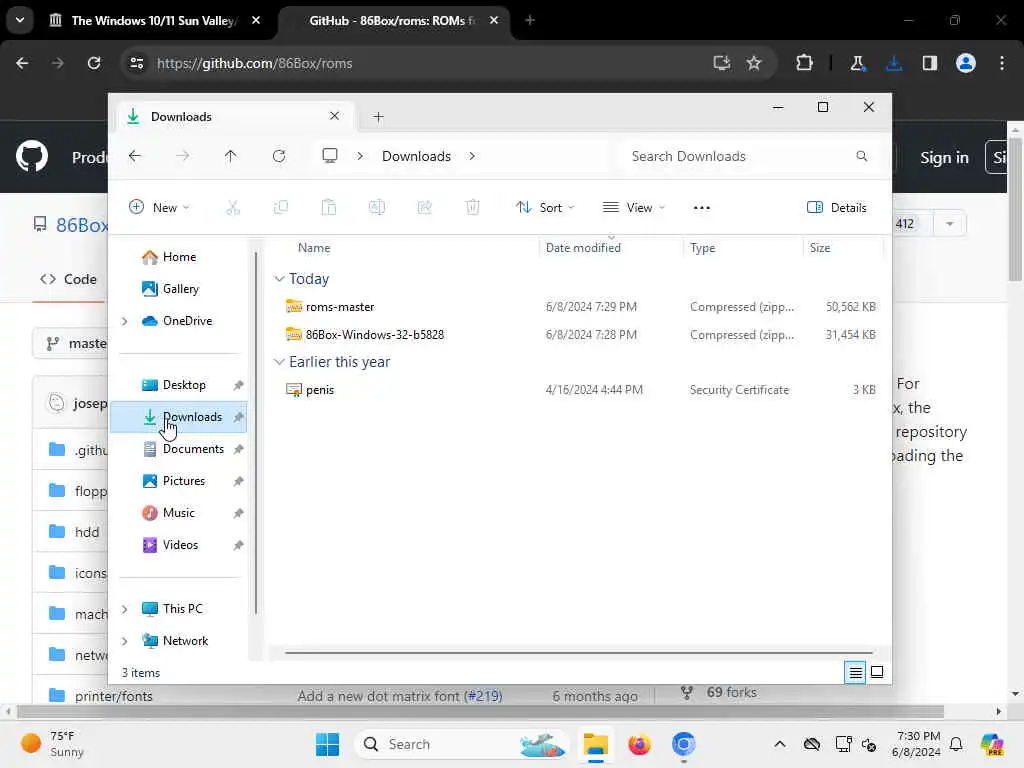Select Pictures in navigation pane
This screenshot has width=1024, height=768.
(180, 481)
